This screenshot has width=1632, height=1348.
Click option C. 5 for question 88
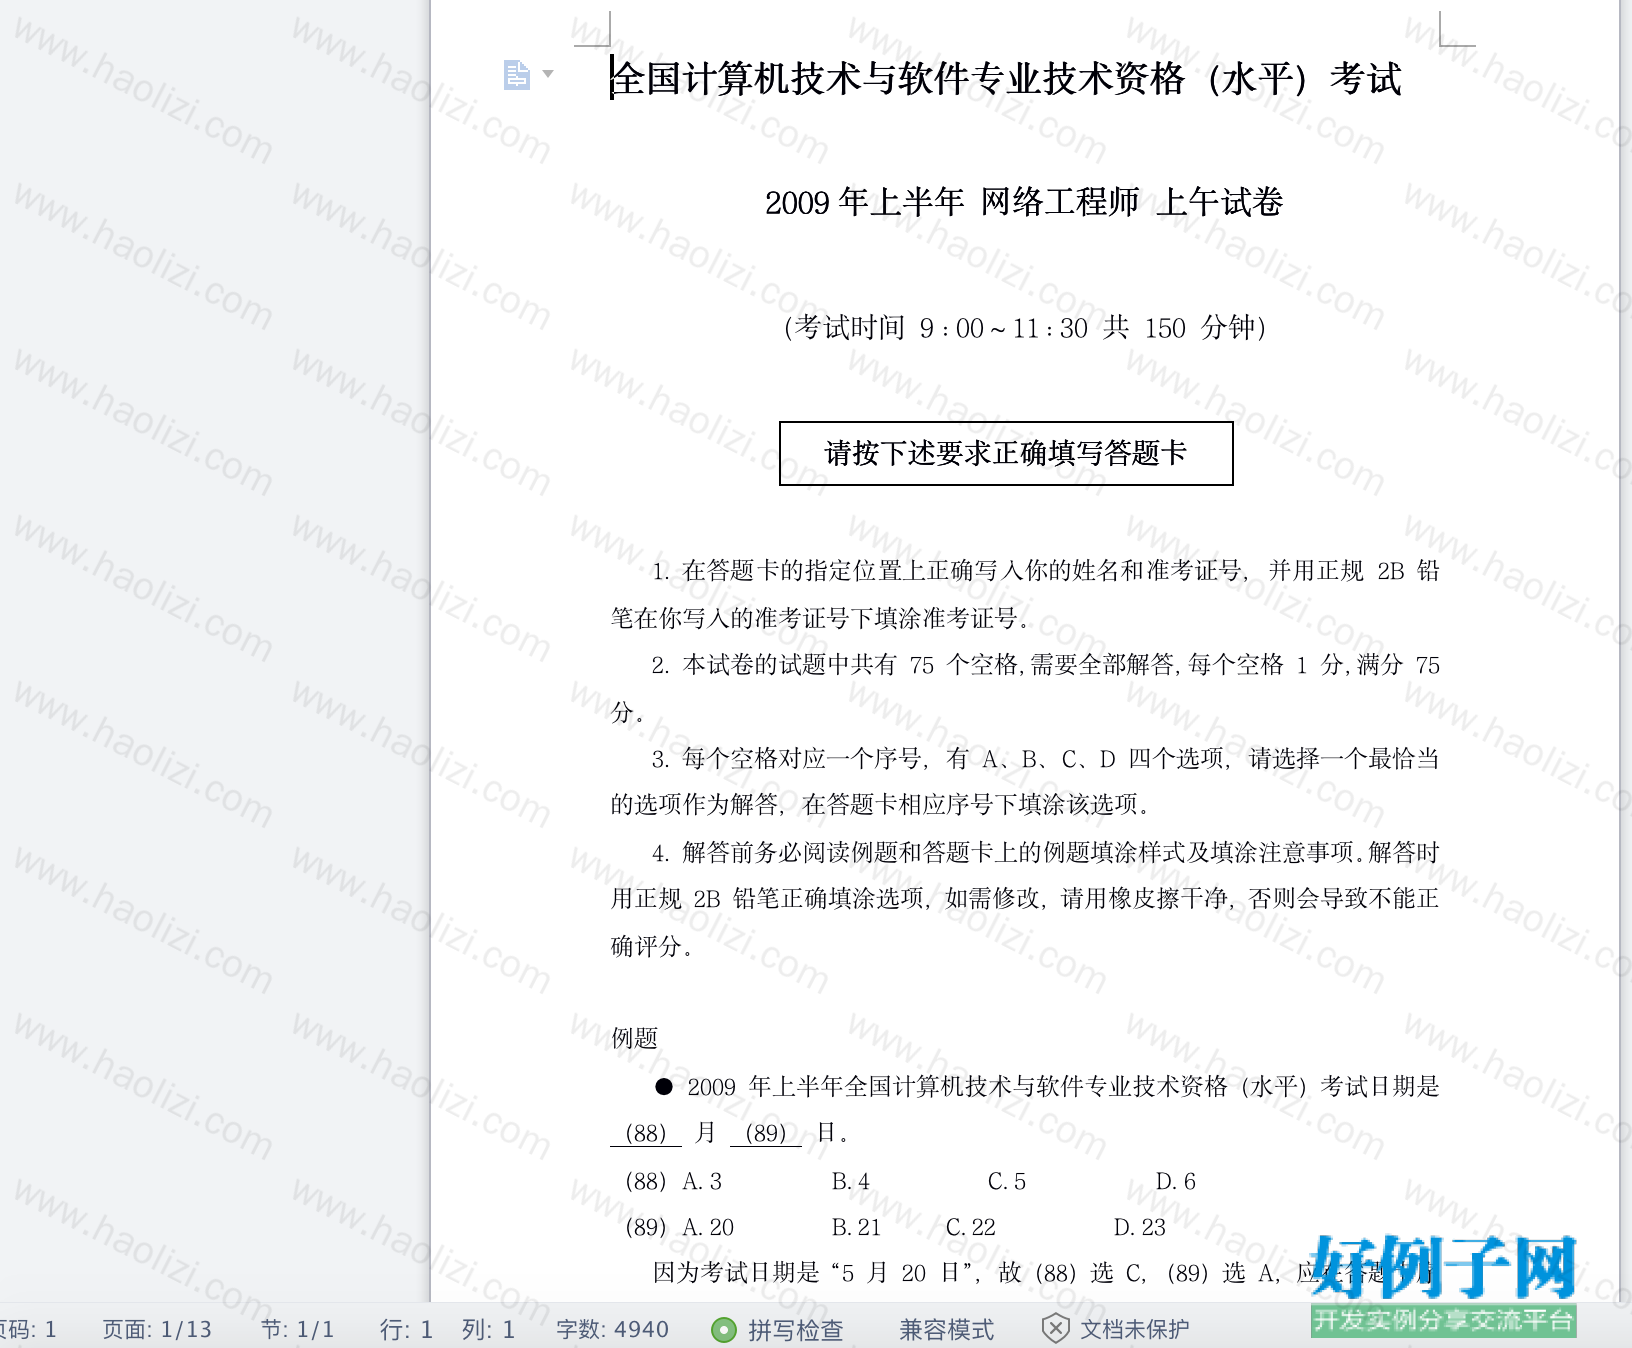click(1007, 1181)
